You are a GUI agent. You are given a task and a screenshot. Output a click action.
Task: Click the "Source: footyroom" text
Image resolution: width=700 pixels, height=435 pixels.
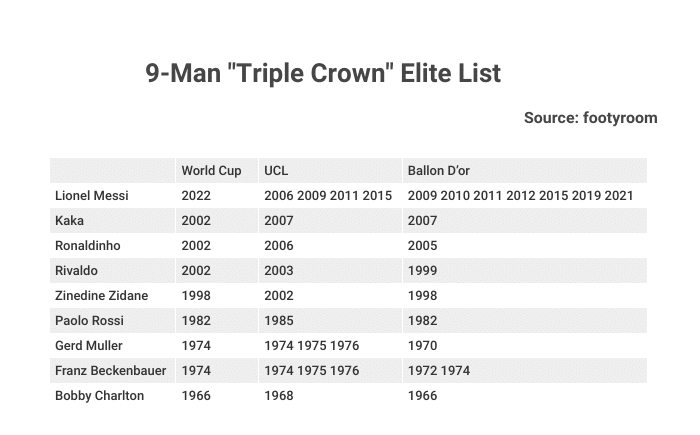[591, 118]
